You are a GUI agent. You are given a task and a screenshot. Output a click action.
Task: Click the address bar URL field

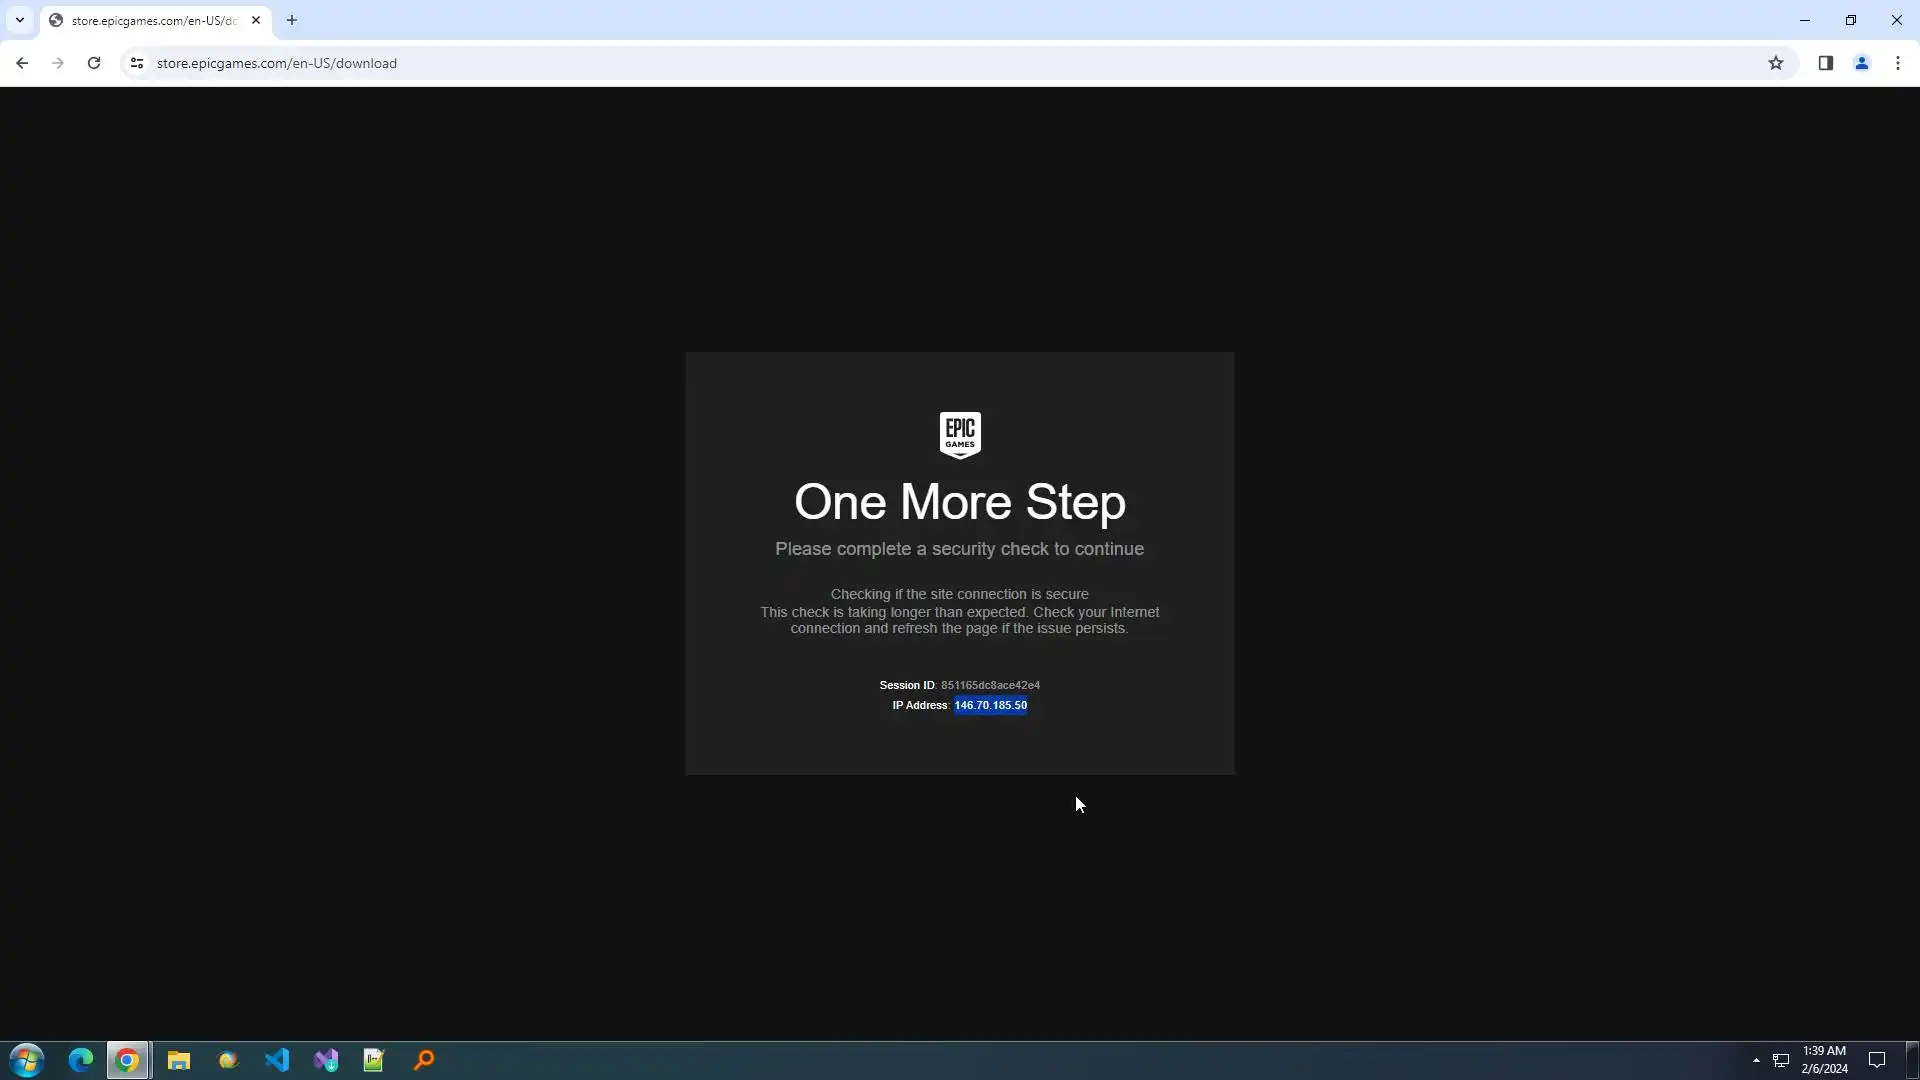coord(700,63)
